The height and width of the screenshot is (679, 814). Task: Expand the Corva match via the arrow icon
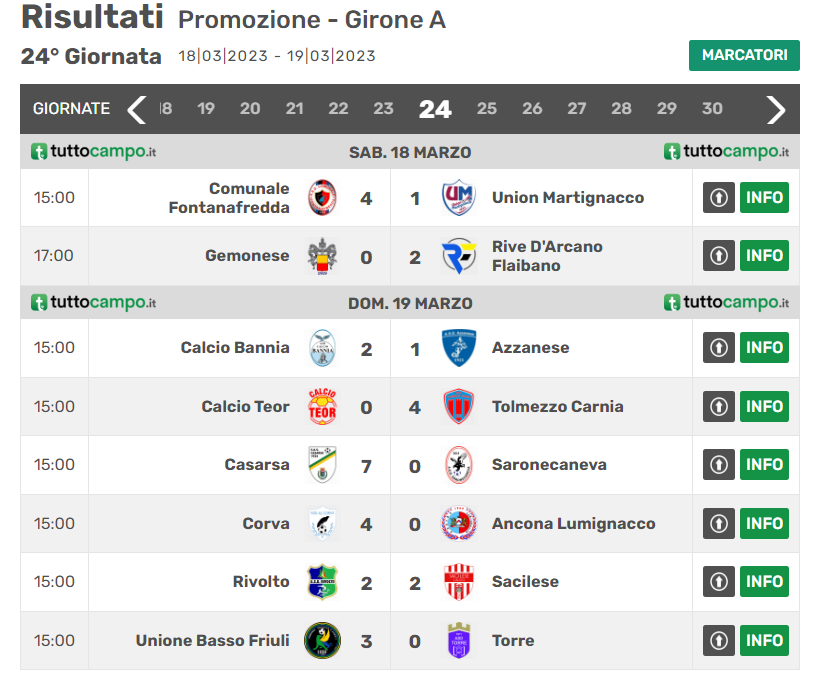[x=718, y=523]
